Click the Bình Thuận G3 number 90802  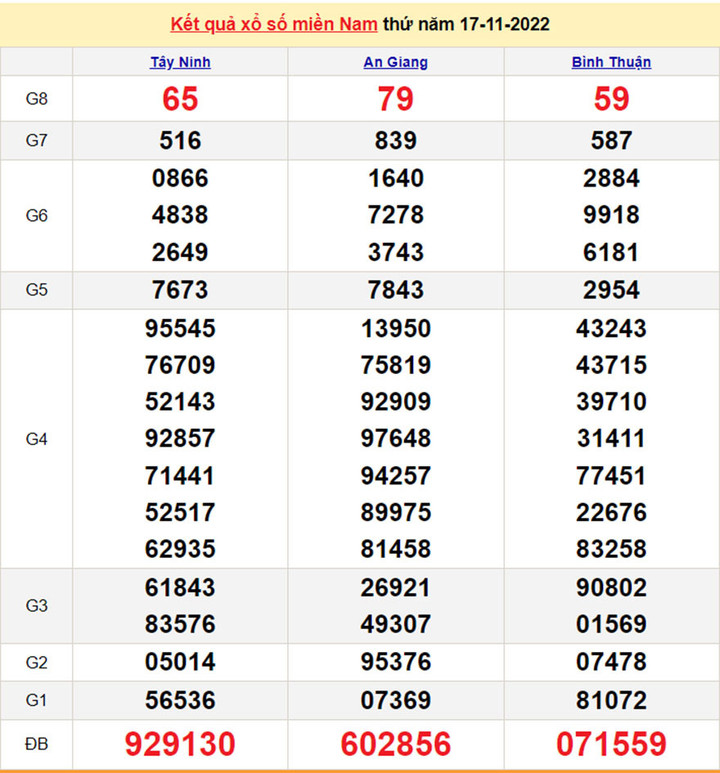pos(611,587)
